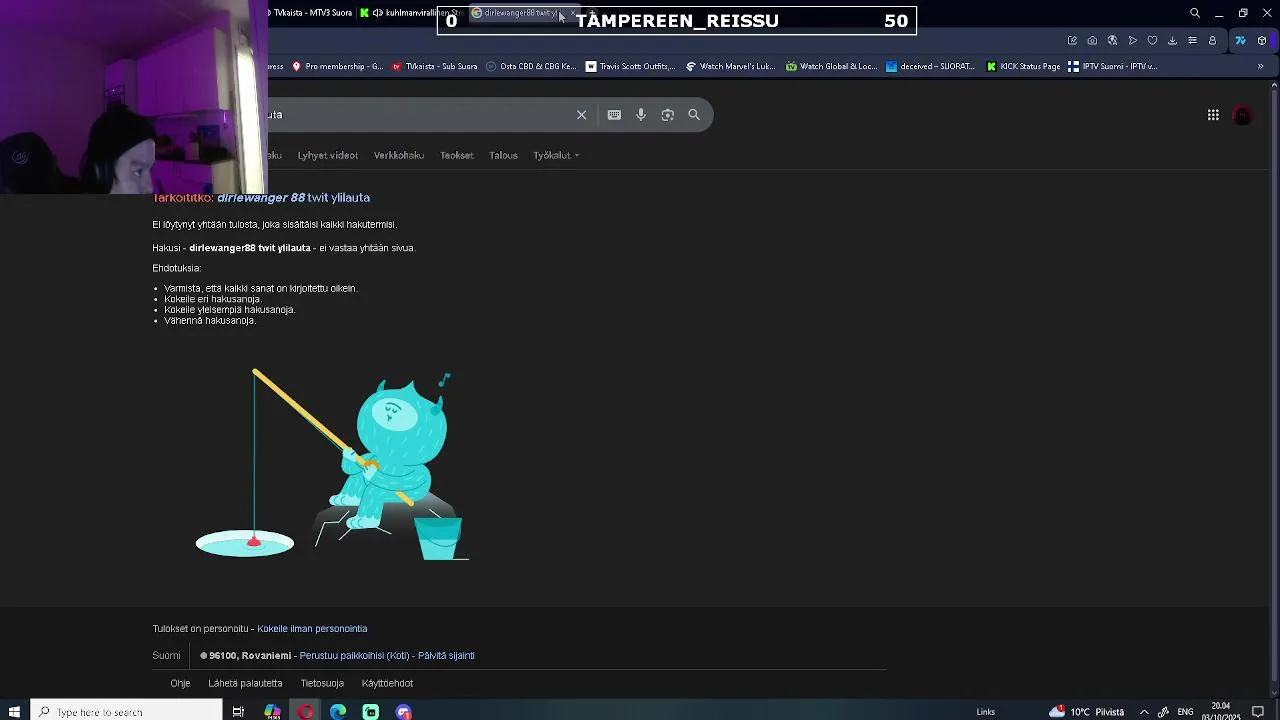
Task: Click the player play-arrow toolbar icon
Action: coord(1133,41)
